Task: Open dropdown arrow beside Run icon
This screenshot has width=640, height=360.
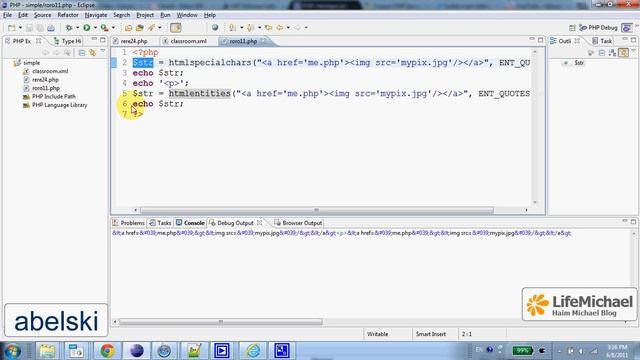Action: point(95,28)
